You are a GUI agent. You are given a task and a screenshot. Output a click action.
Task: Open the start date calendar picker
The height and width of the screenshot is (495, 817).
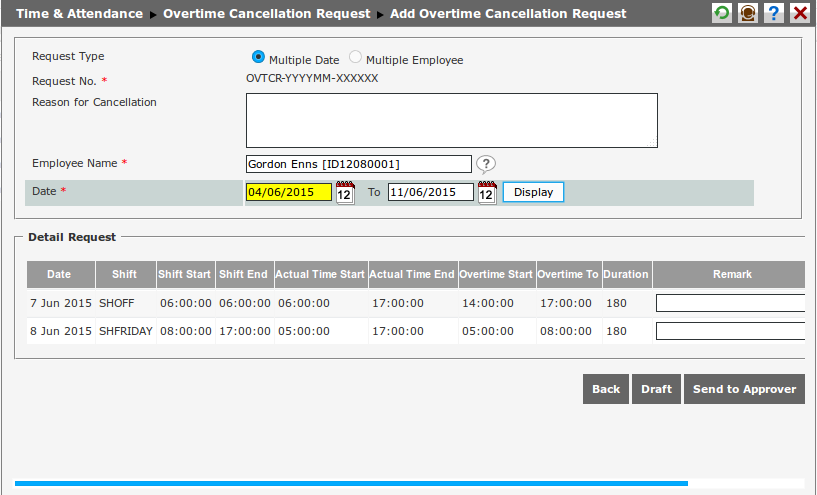[345, 193]
